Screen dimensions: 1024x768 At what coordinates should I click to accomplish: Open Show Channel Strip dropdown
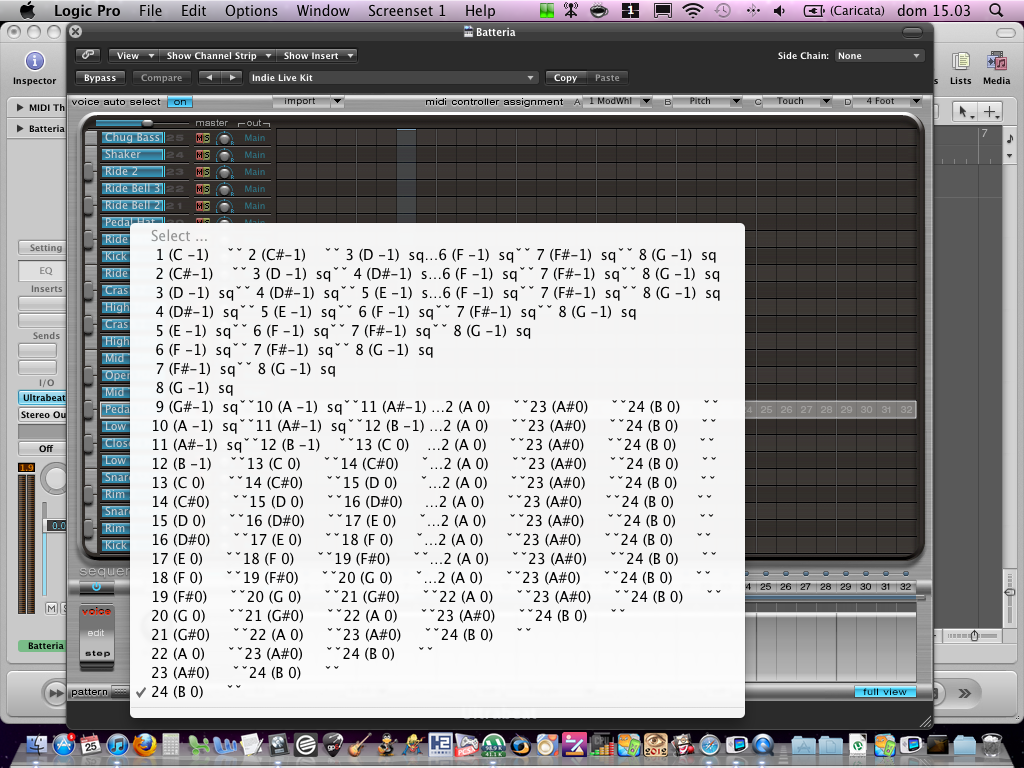point(218,56)
